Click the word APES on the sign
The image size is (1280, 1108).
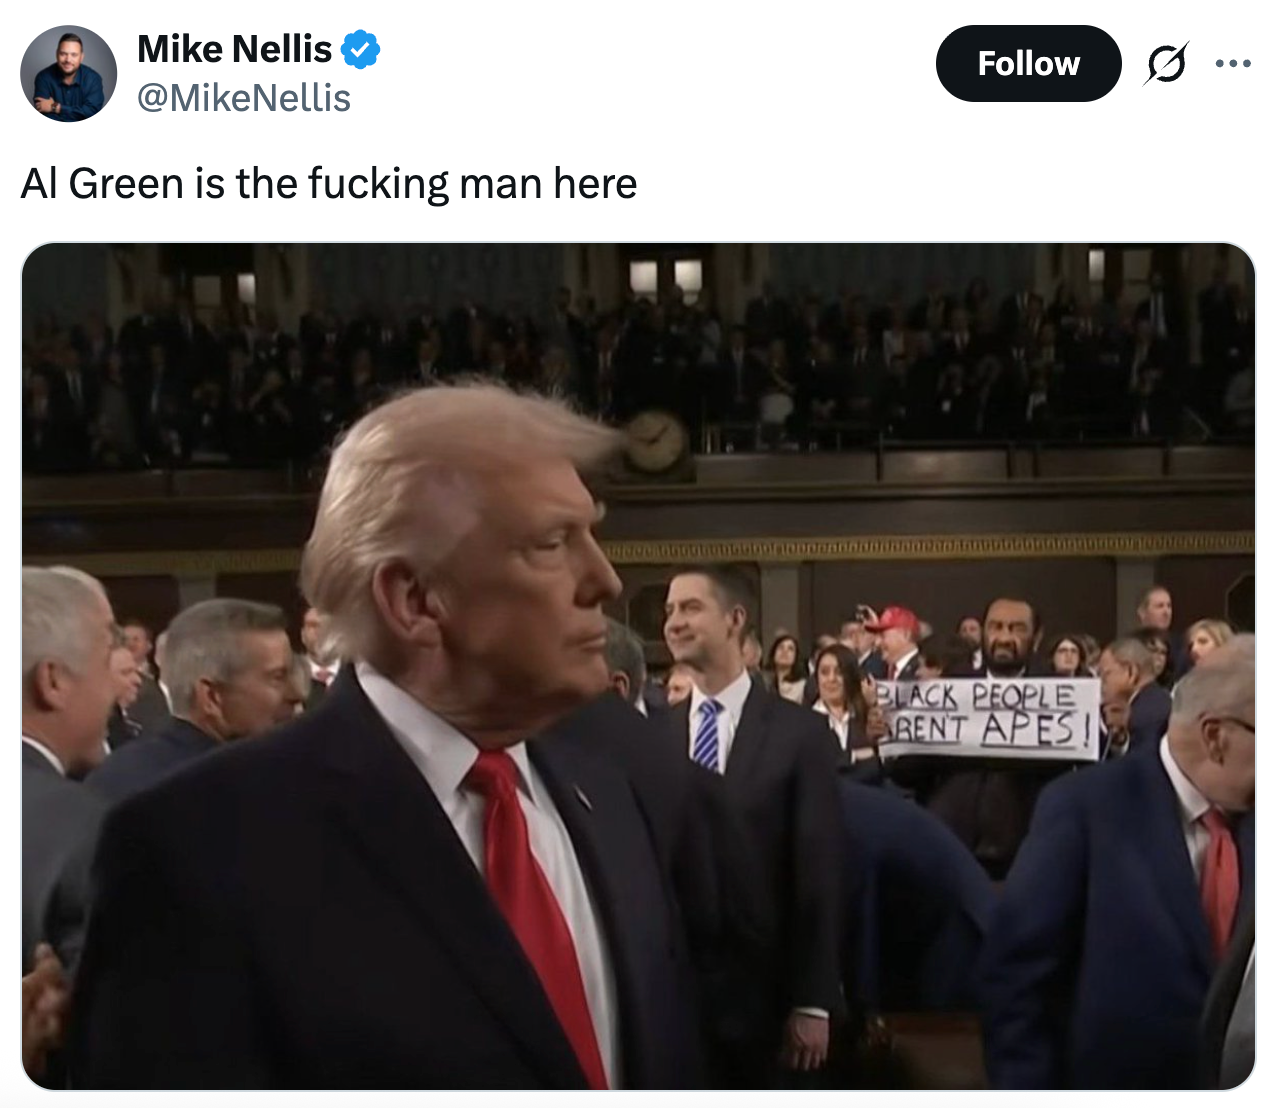(x=1030, y=729)
